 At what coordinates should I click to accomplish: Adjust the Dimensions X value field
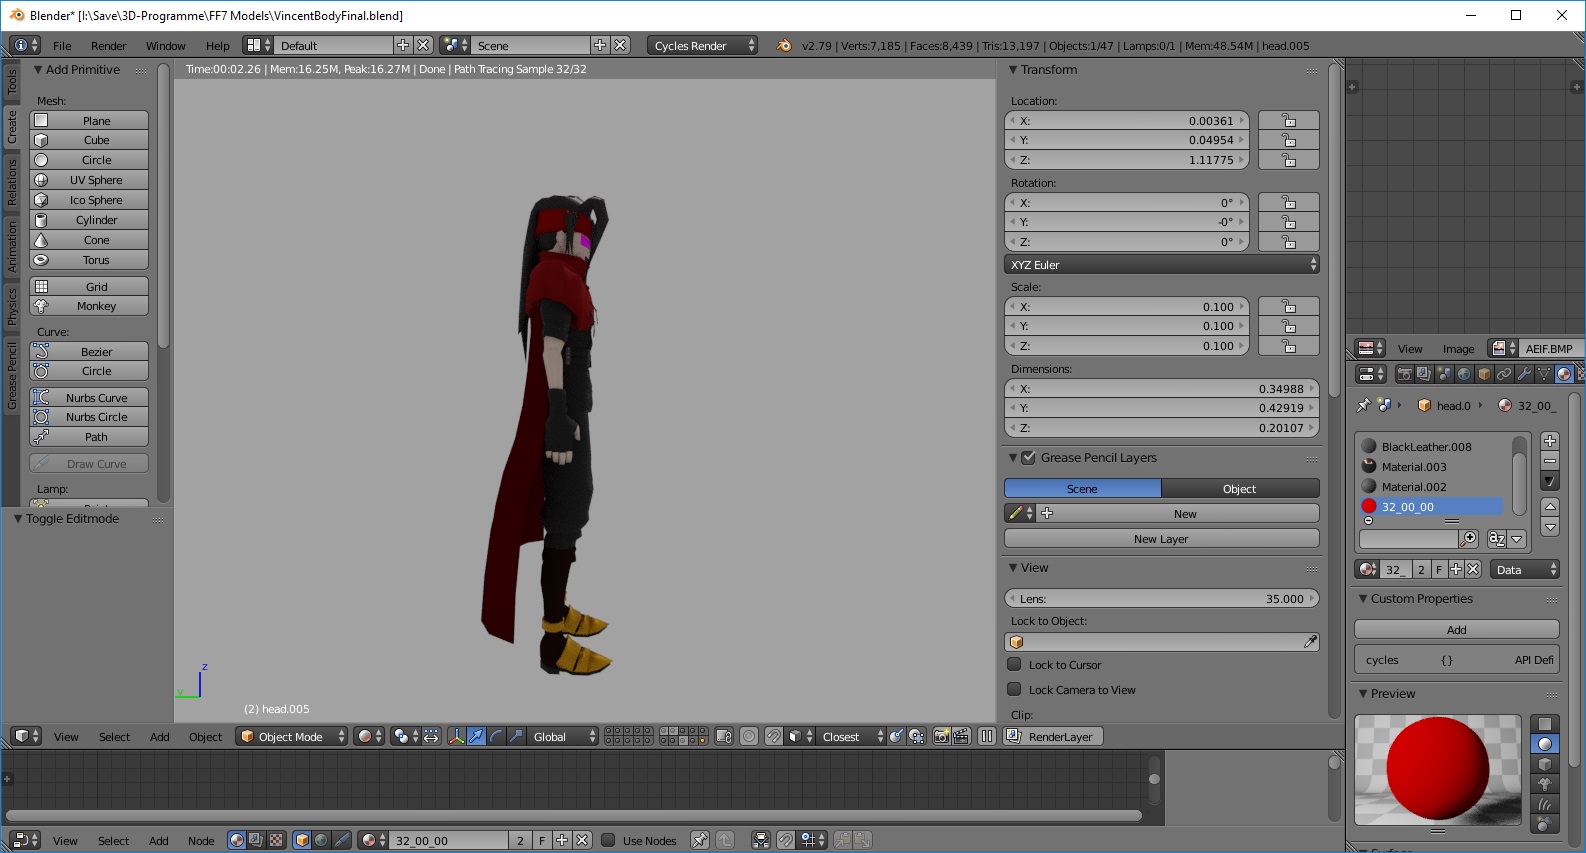click(1162, 389)
